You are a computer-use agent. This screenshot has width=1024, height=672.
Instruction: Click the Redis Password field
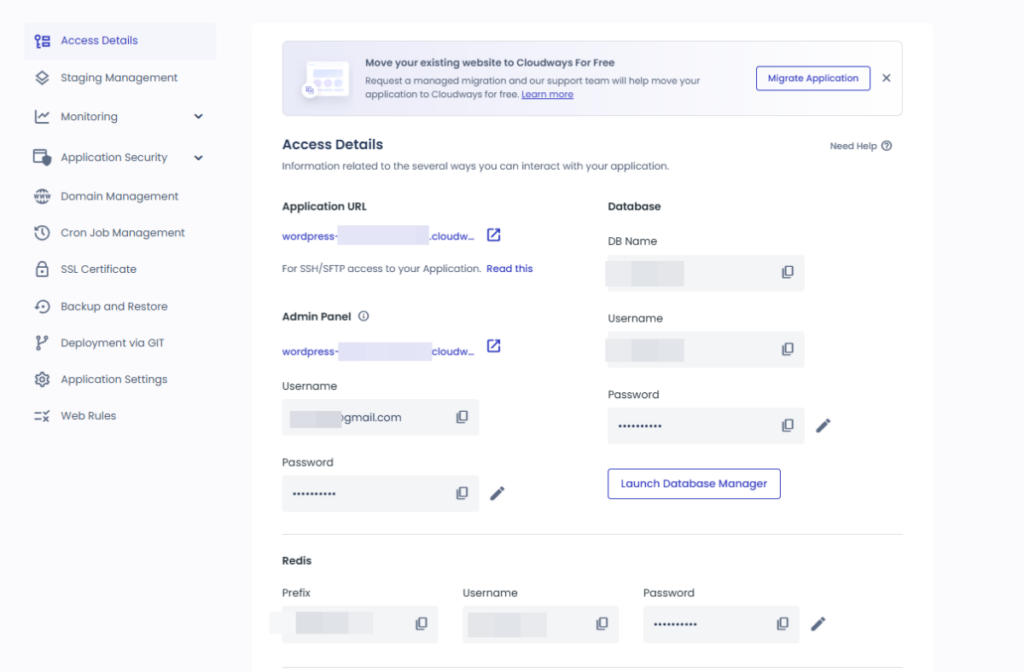click(x=721, y=624)
